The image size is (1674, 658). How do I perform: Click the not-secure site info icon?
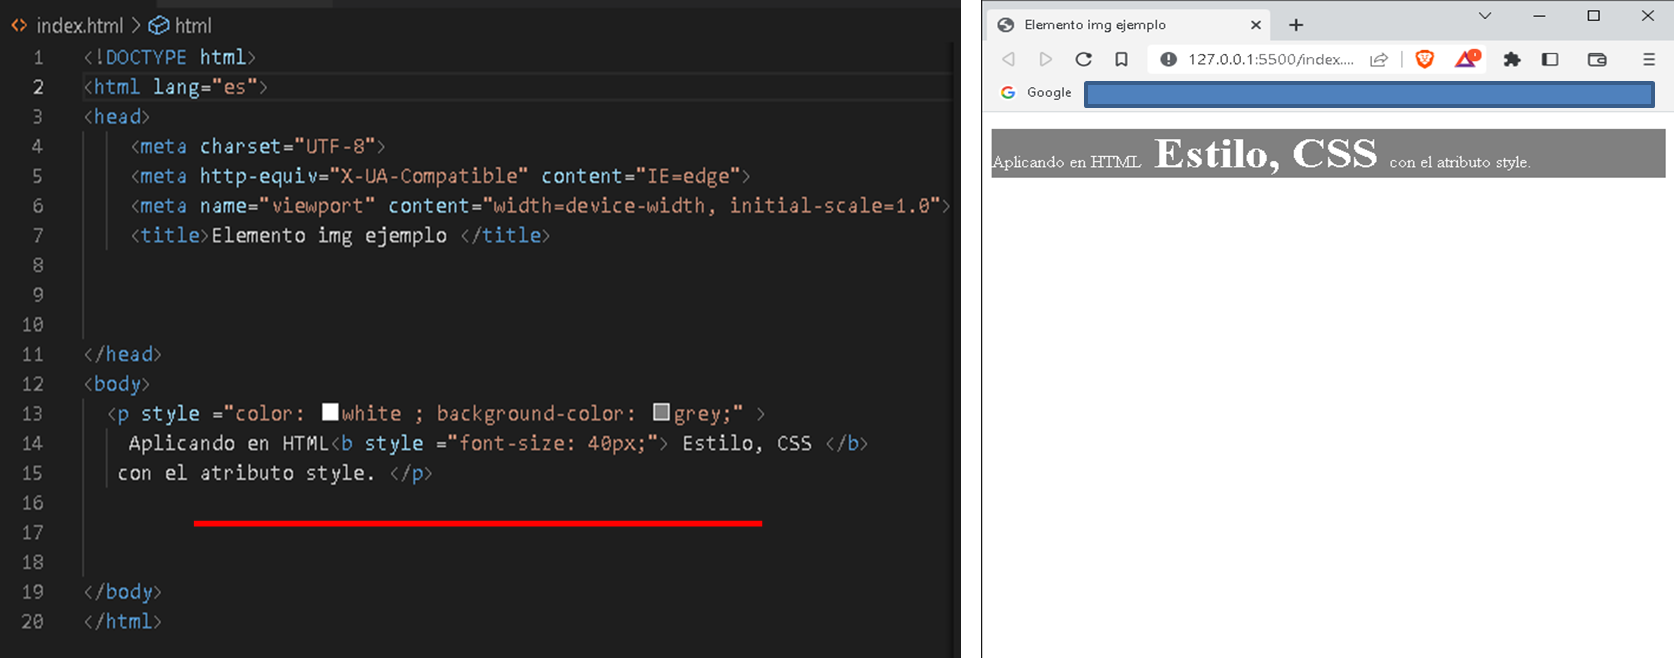coord(1167,59)
